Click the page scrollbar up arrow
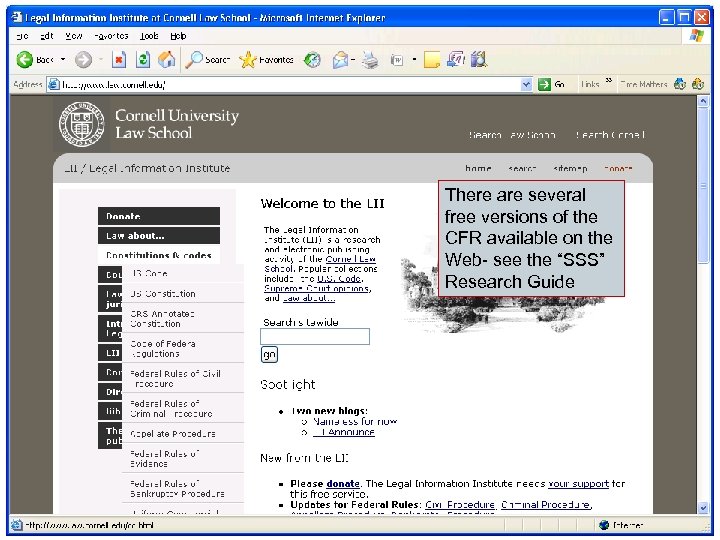Viewport: 720px width, 540px height. 703,101
